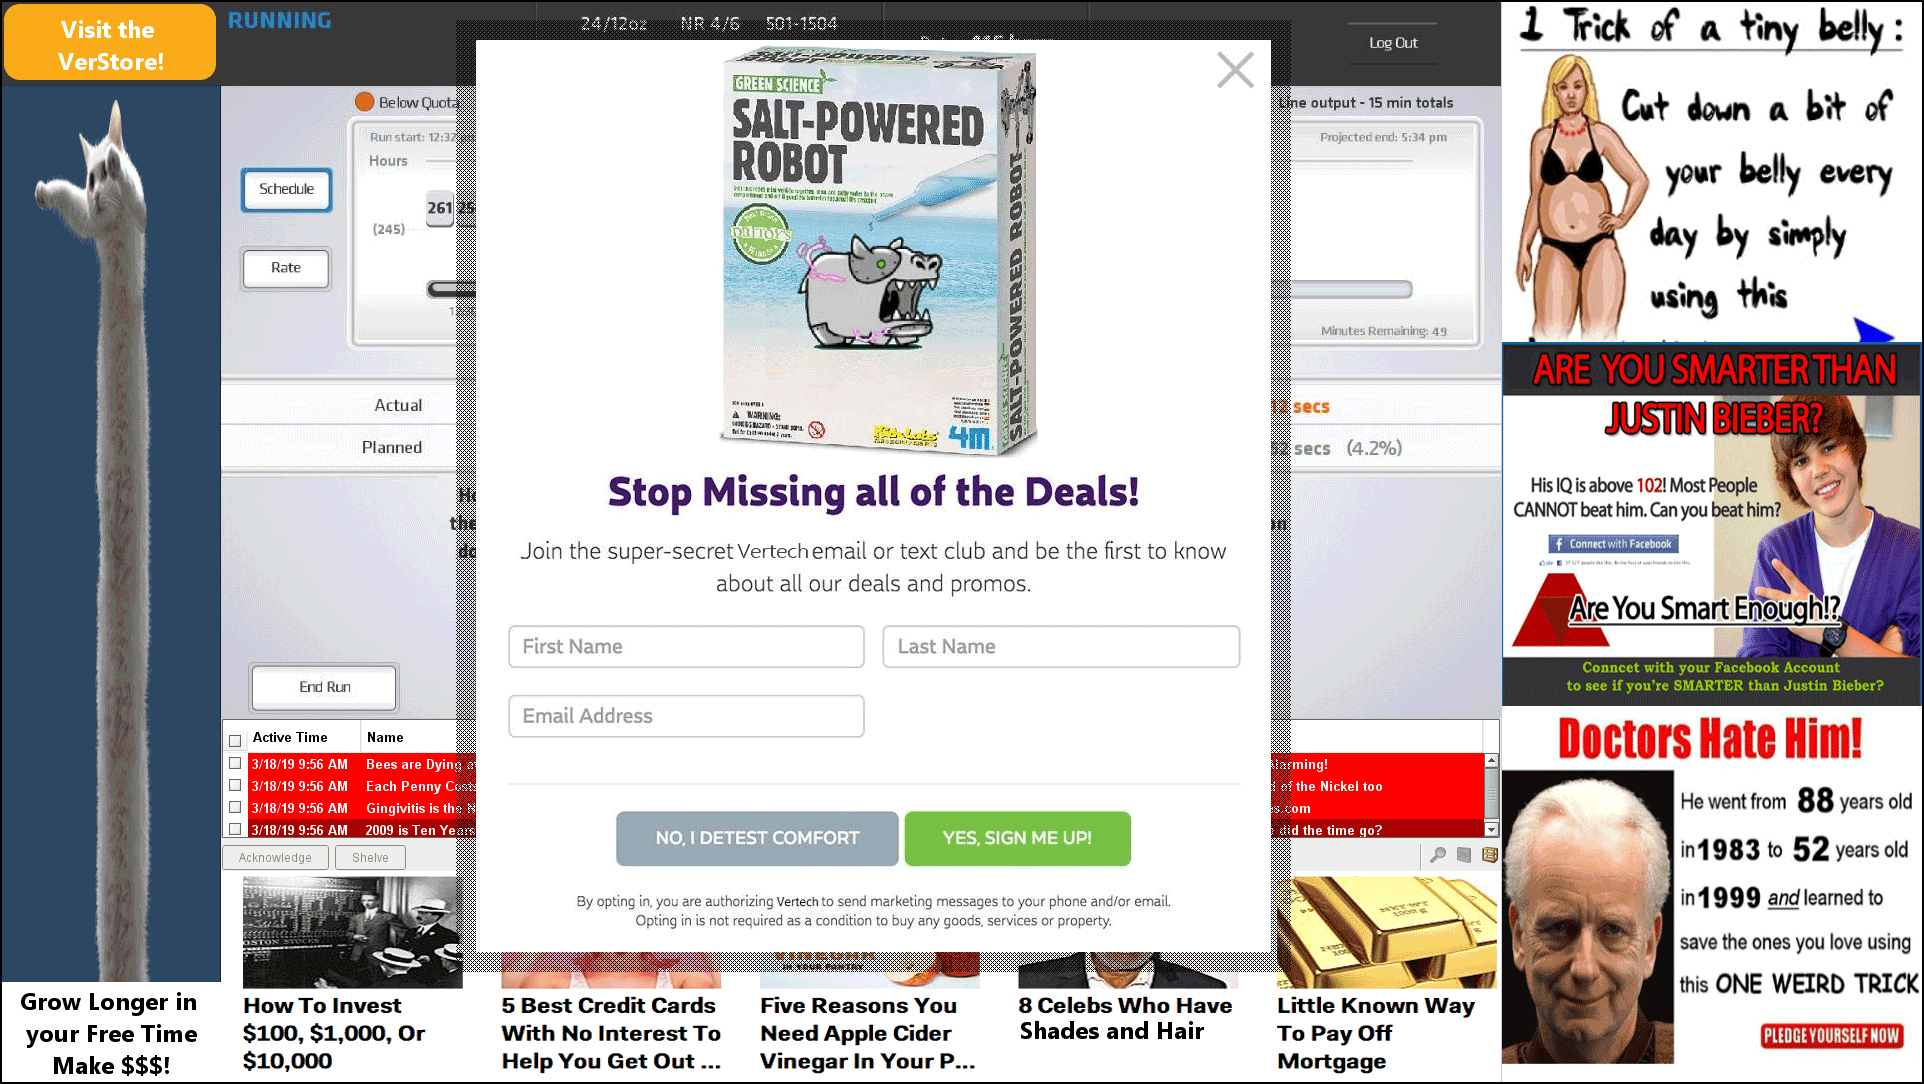This screenshot has height=1084, width=1924.
Task: Click the End Run button
Action: coord(324,685)
